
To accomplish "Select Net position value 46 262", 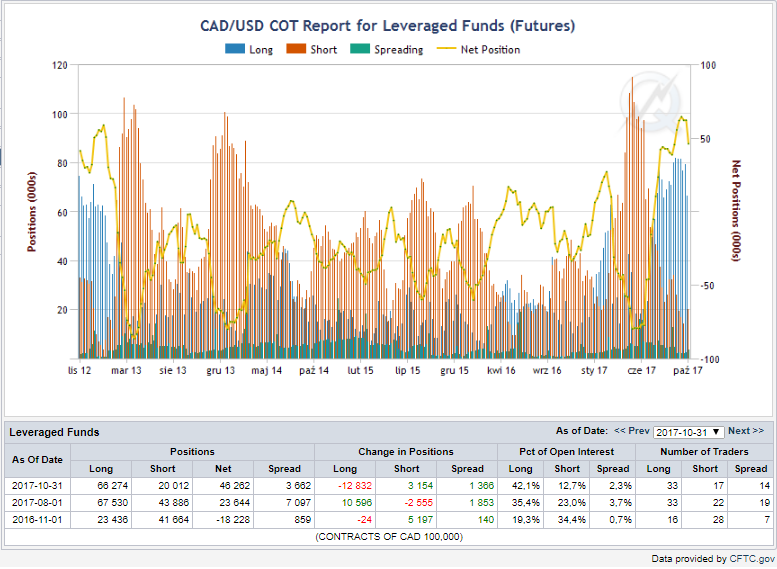I will 234,486.
